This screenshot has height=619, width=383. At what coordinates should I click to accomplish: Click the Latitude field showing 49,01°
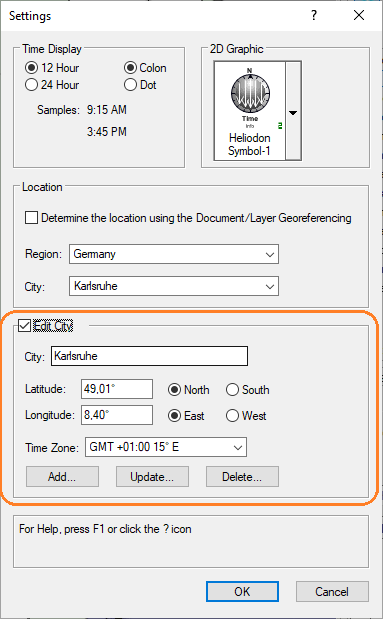[117, 389]
